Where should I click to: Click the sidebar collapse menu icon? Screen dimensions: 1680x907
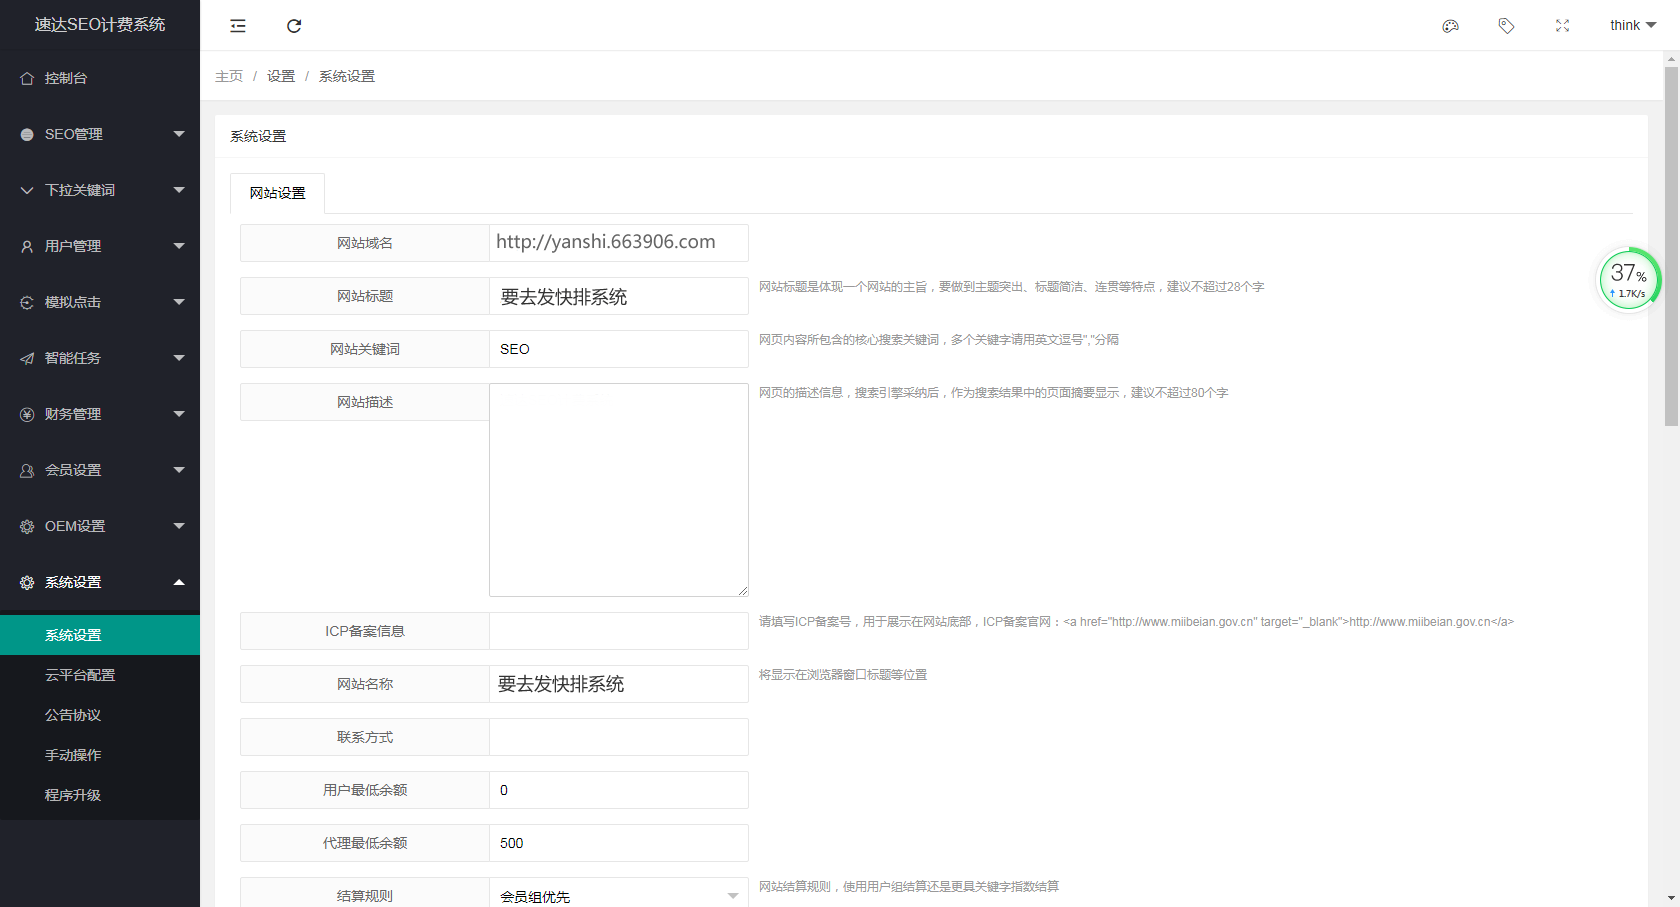click(238, 26)
